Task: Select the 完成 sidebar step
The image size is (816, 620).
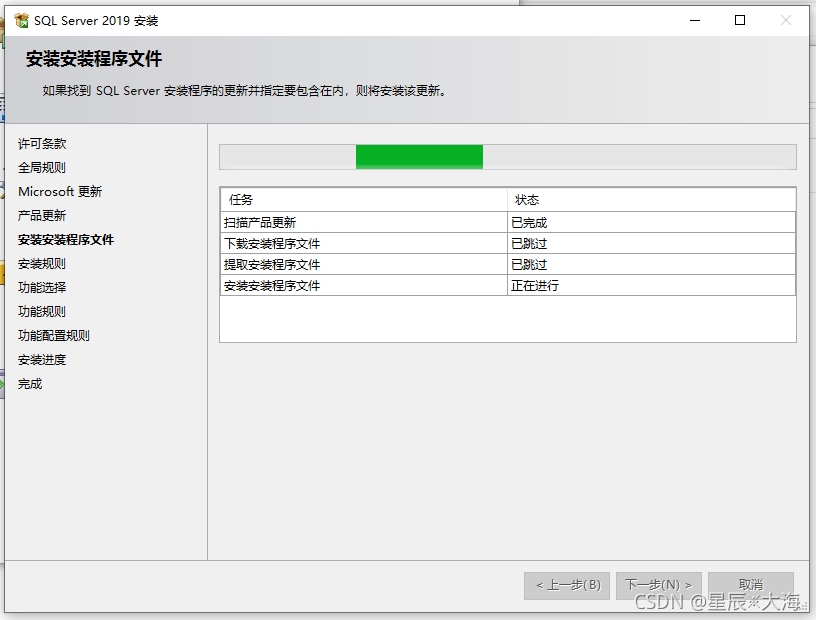Action: [30, 384]
